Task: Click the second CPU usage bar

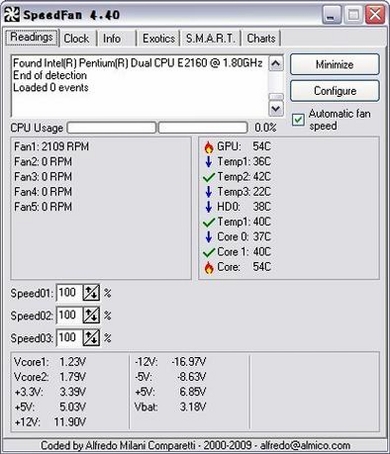Action: (x=203, y=128)
